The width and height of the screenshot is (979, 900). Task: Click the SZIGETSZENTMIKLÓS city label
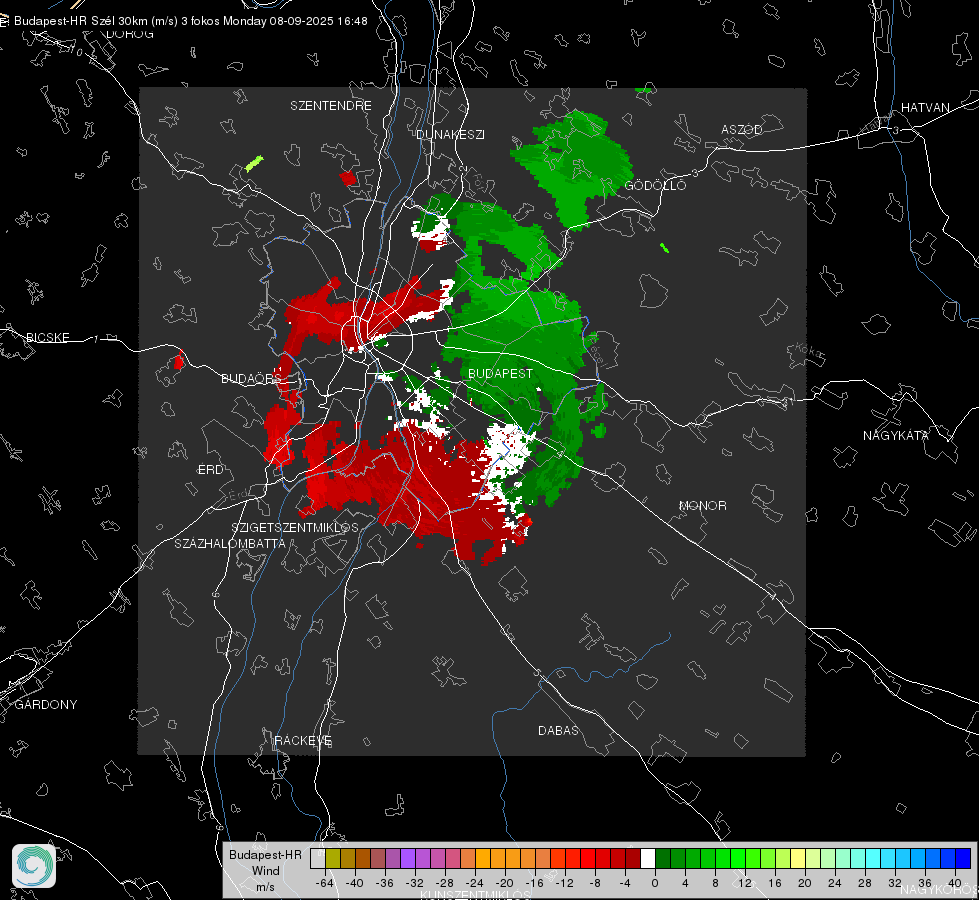(x=295, y=528)
